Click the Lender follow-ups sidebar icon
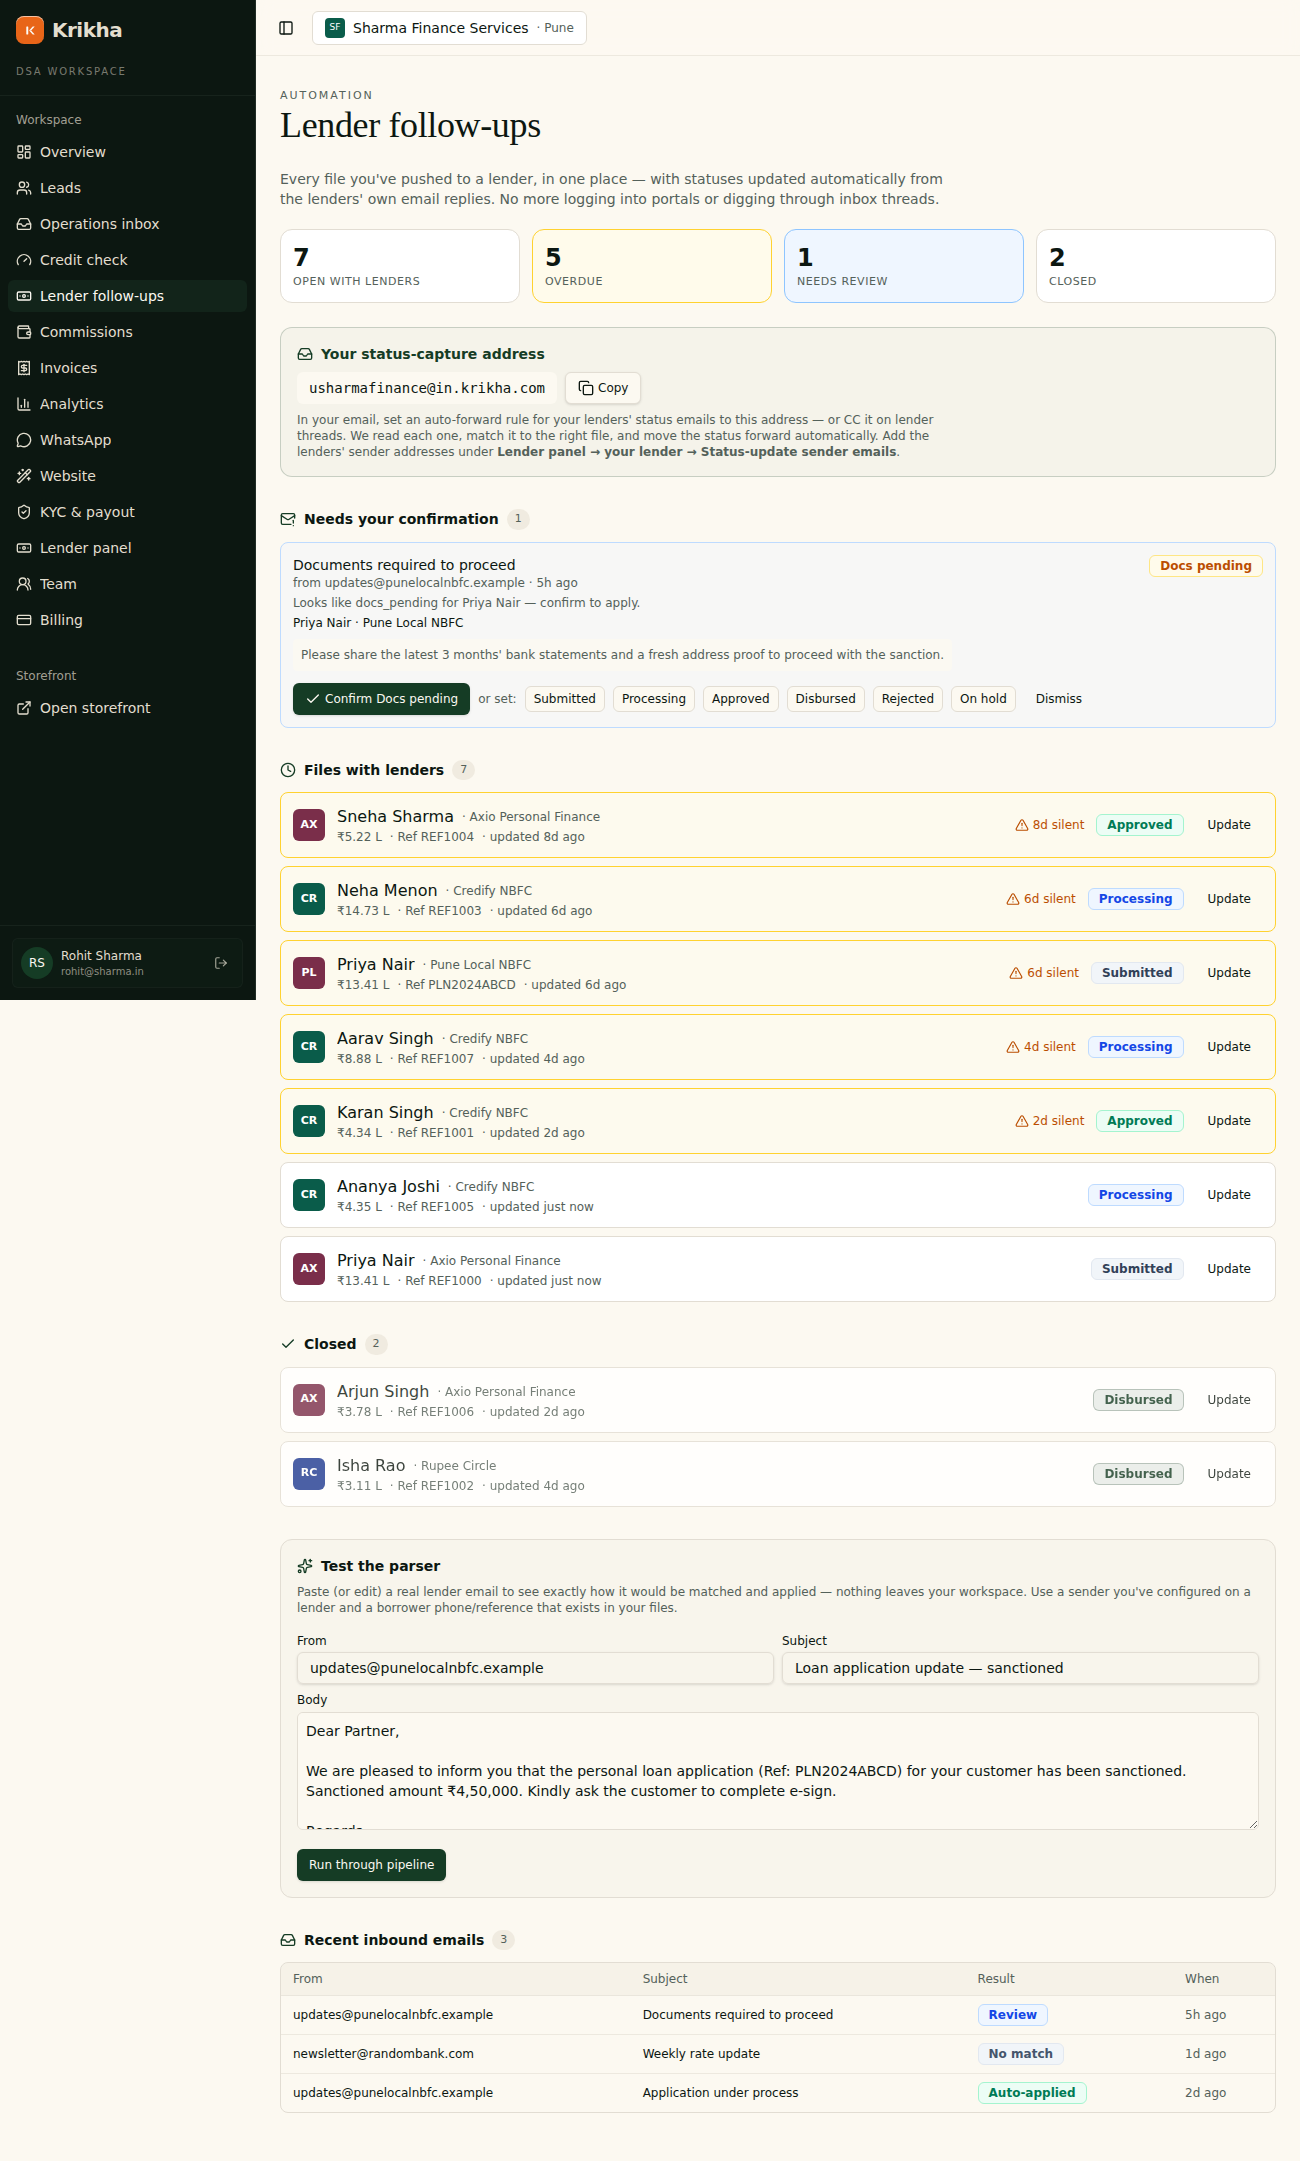This screenshot has width=1300, height=2161. pos(24,296)
